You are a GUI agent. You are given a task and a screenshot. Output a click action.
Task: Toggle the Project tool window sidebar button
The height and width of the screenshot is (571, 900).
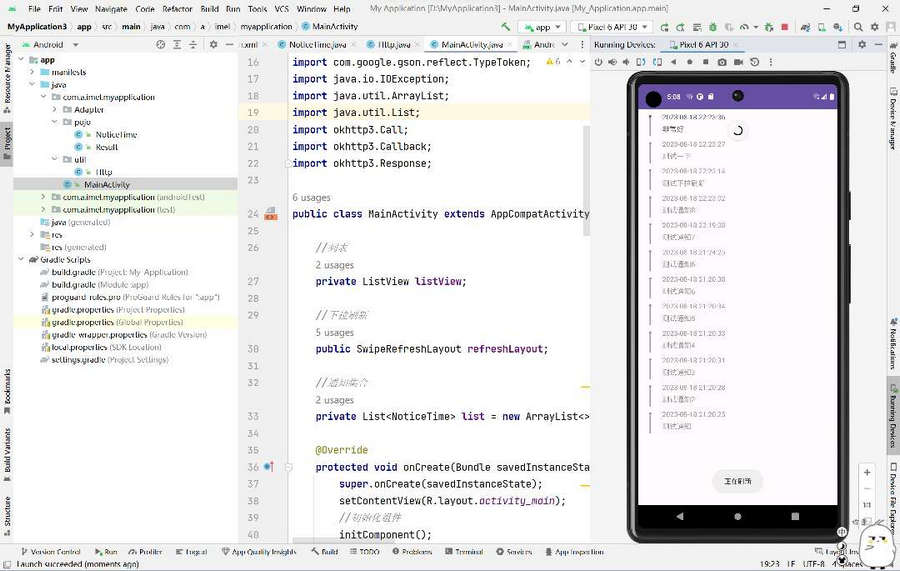[6, 138]
